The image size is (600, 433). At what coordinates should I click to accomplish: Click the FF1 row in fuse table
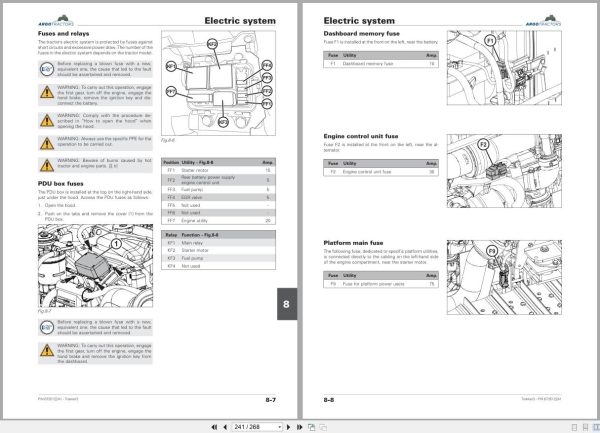coord(218,170)
